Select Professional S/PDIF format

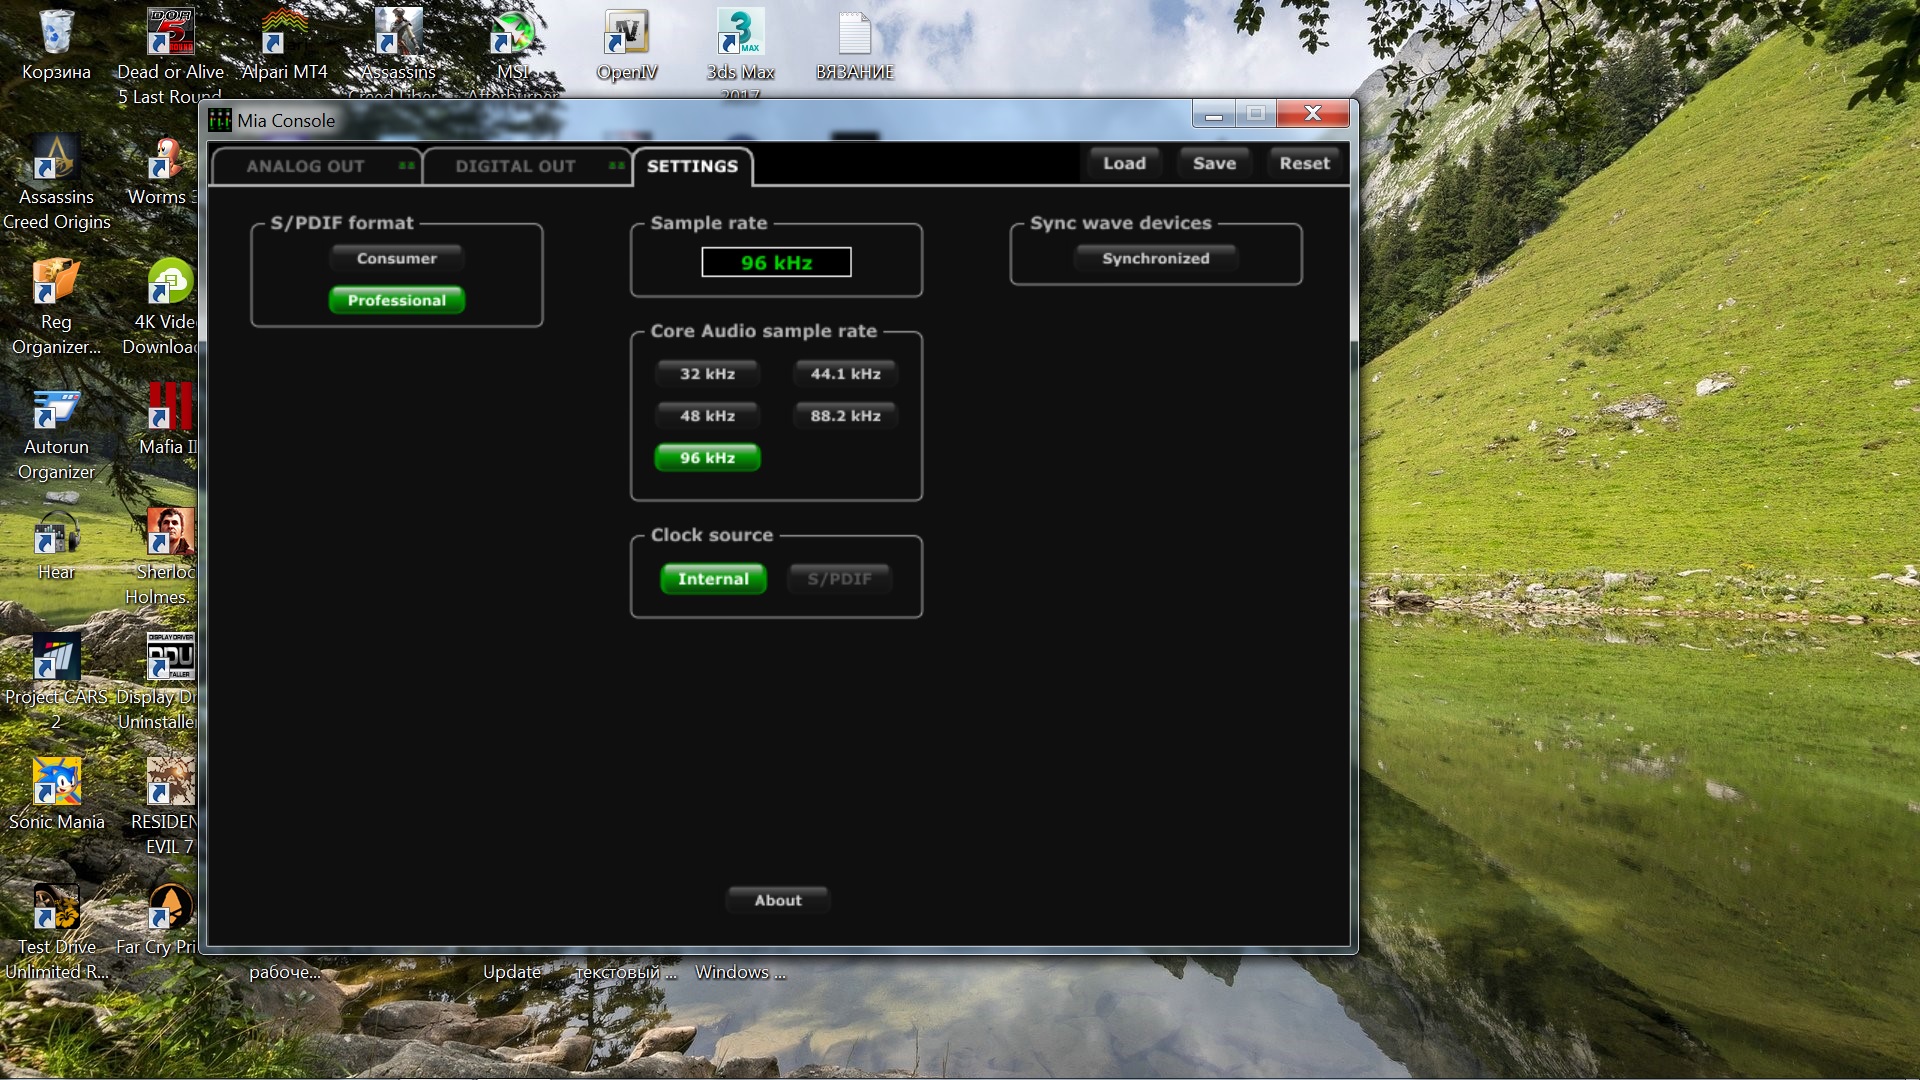tap(397, 300)
